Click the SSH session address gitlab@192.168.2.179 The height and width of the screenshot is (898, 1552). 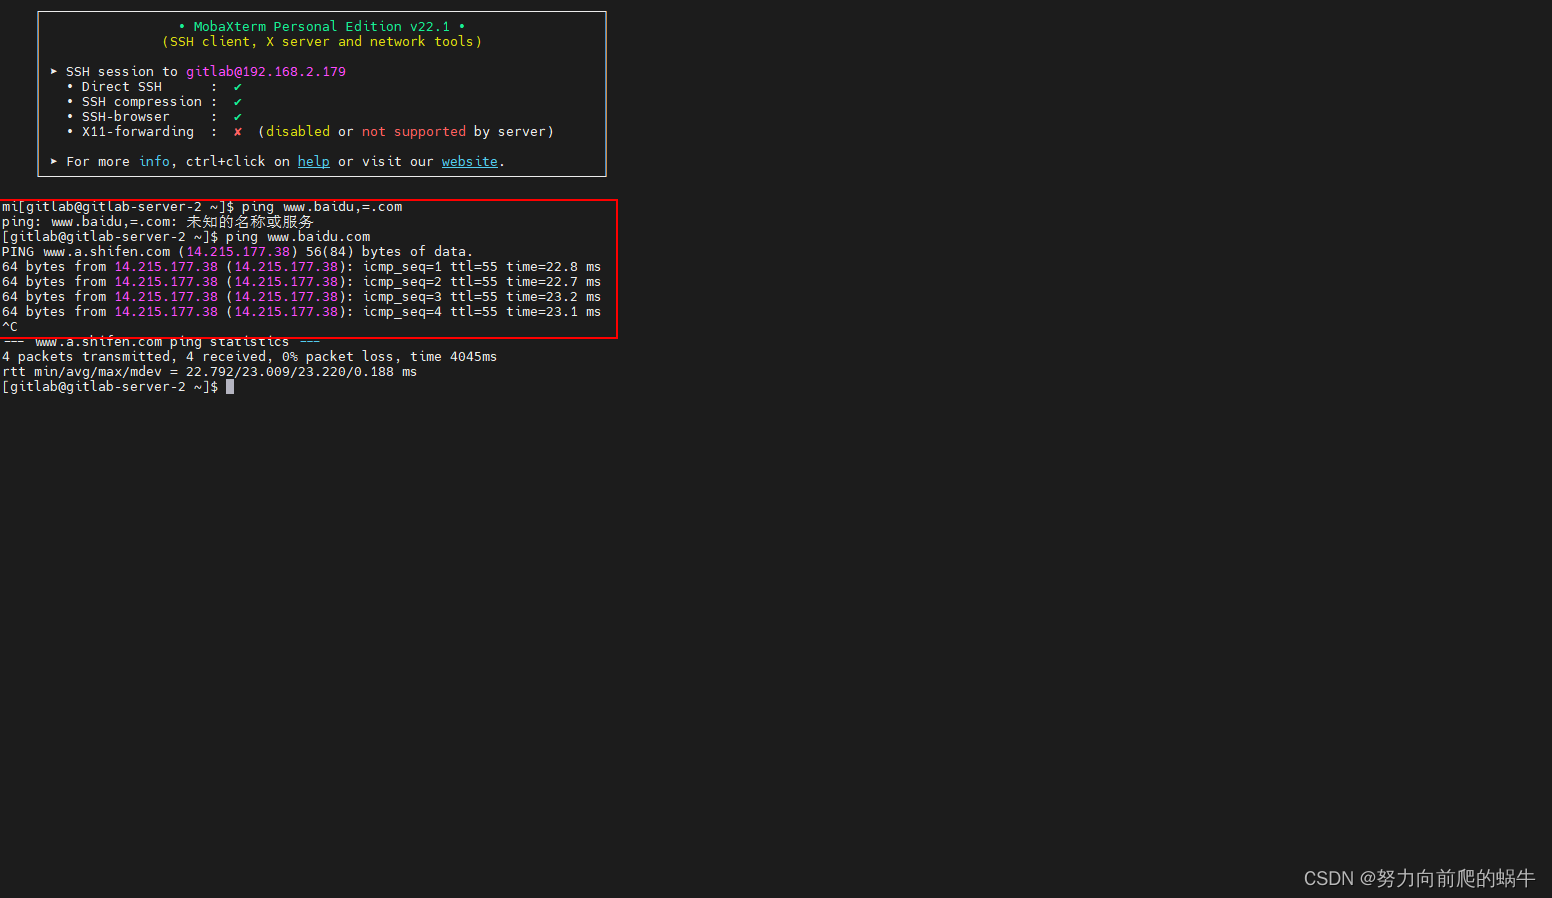[x=266, y=72]
